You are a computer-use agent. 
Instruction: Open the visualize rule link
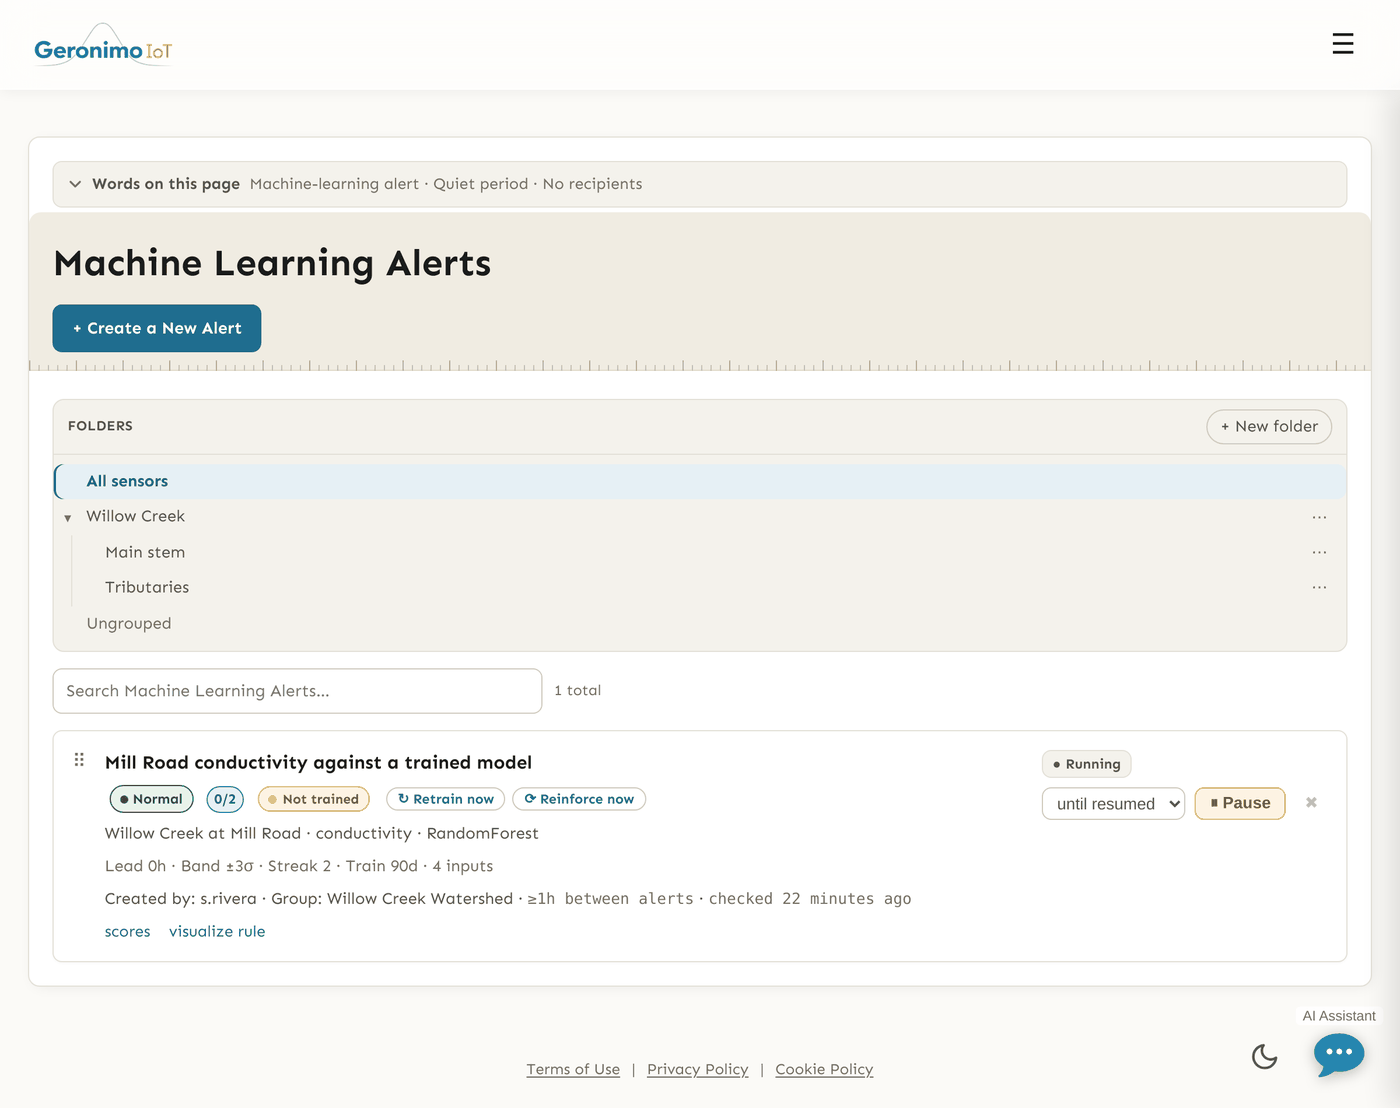(217, 931)
